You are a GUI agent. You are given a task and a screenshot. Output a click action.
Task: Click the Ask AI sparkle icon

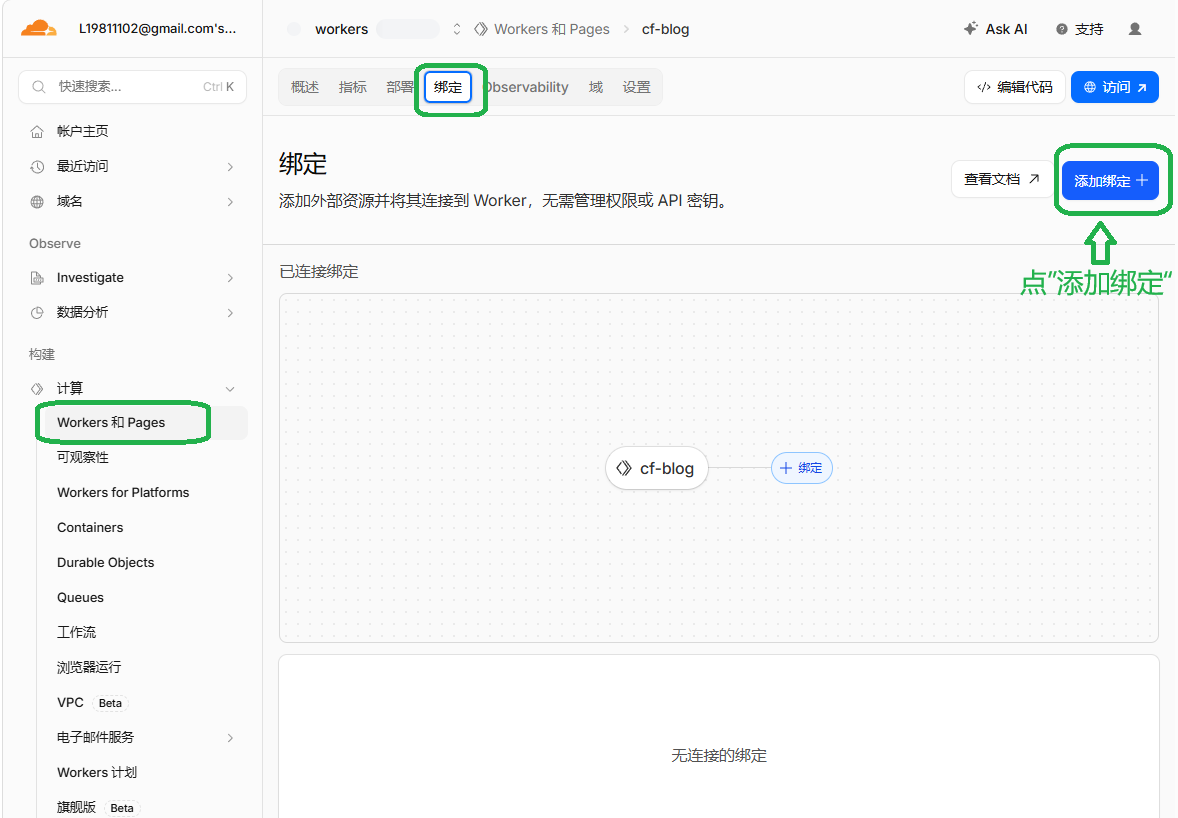pyautogui.click(x=971, y=29)
